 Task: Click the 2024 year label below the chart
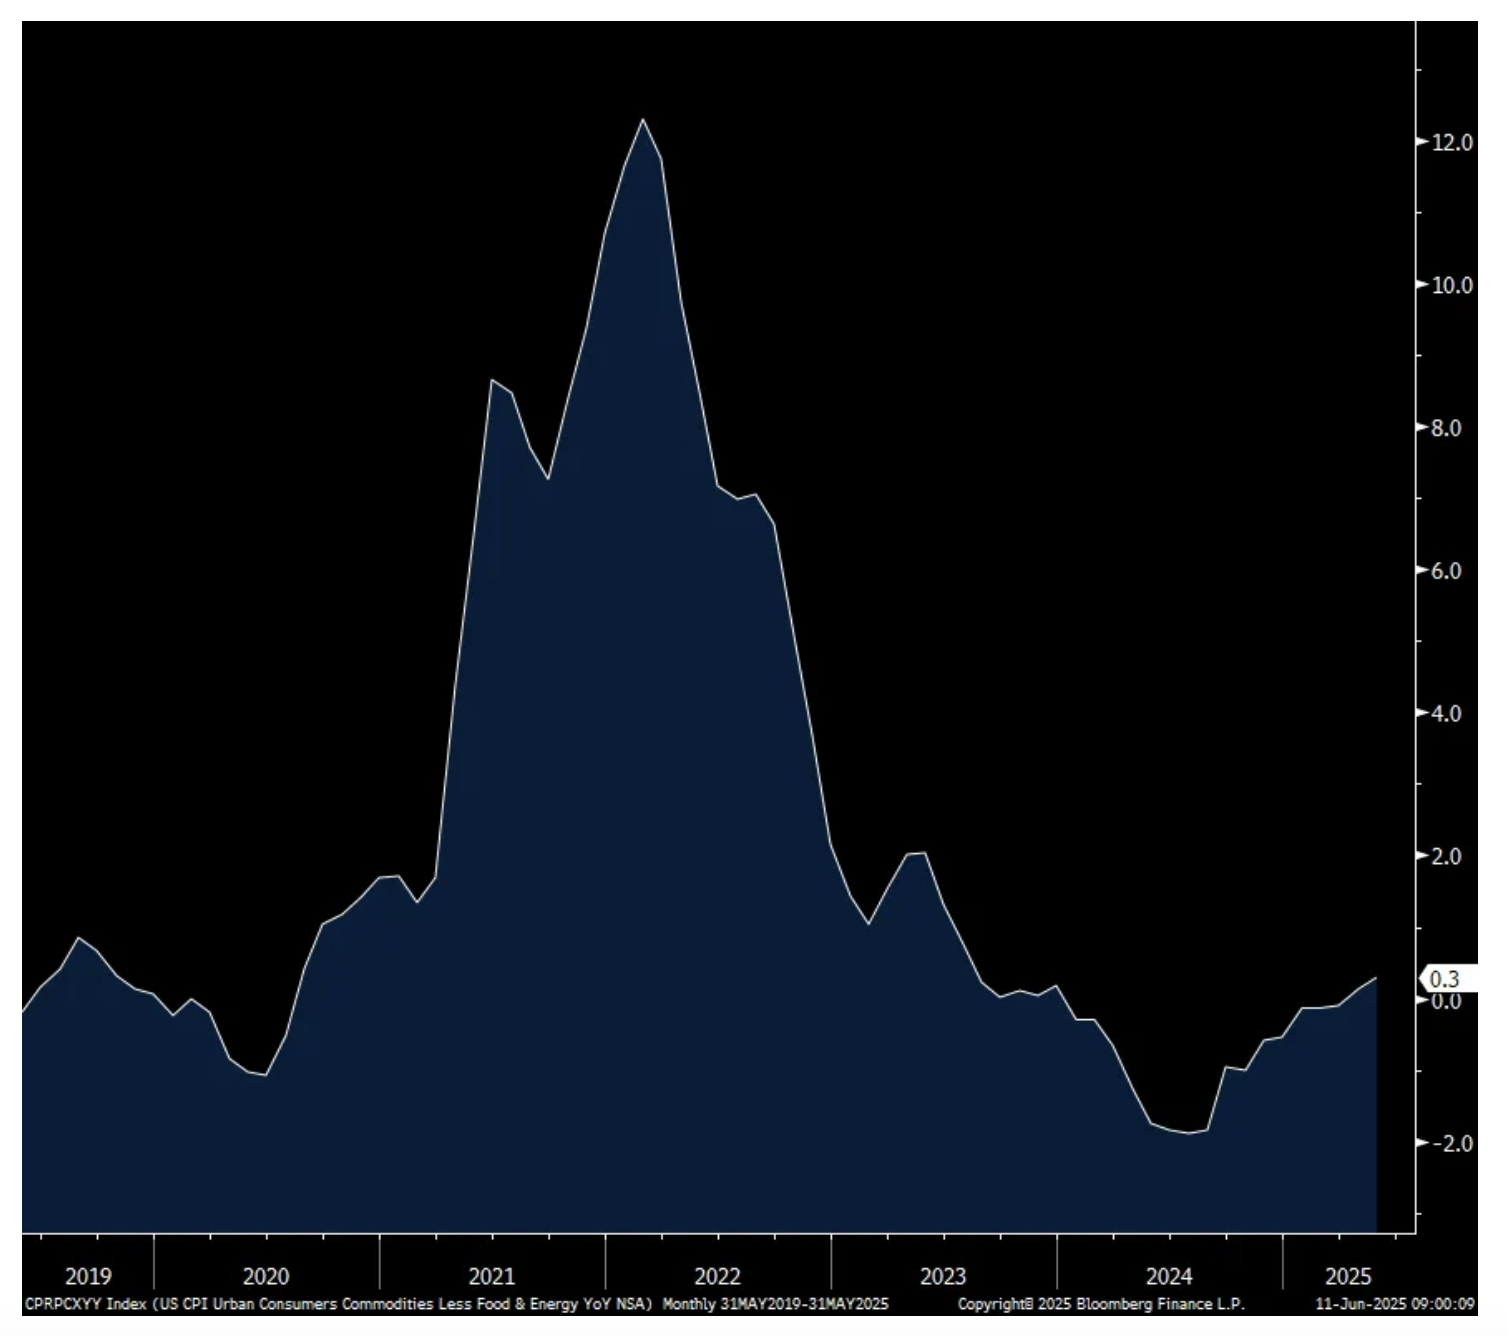pyautogui.click(x=1169, y=1276)
